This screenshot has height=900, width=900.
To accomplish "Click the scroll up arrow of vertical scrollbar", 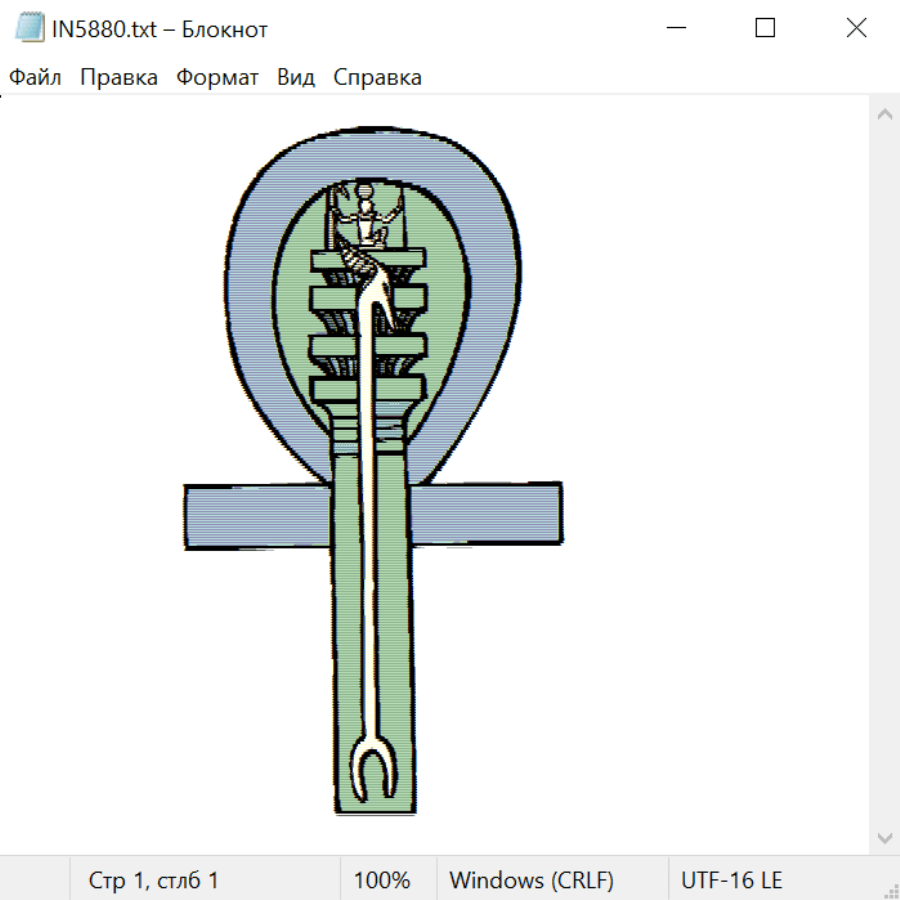I will [884, 115].
